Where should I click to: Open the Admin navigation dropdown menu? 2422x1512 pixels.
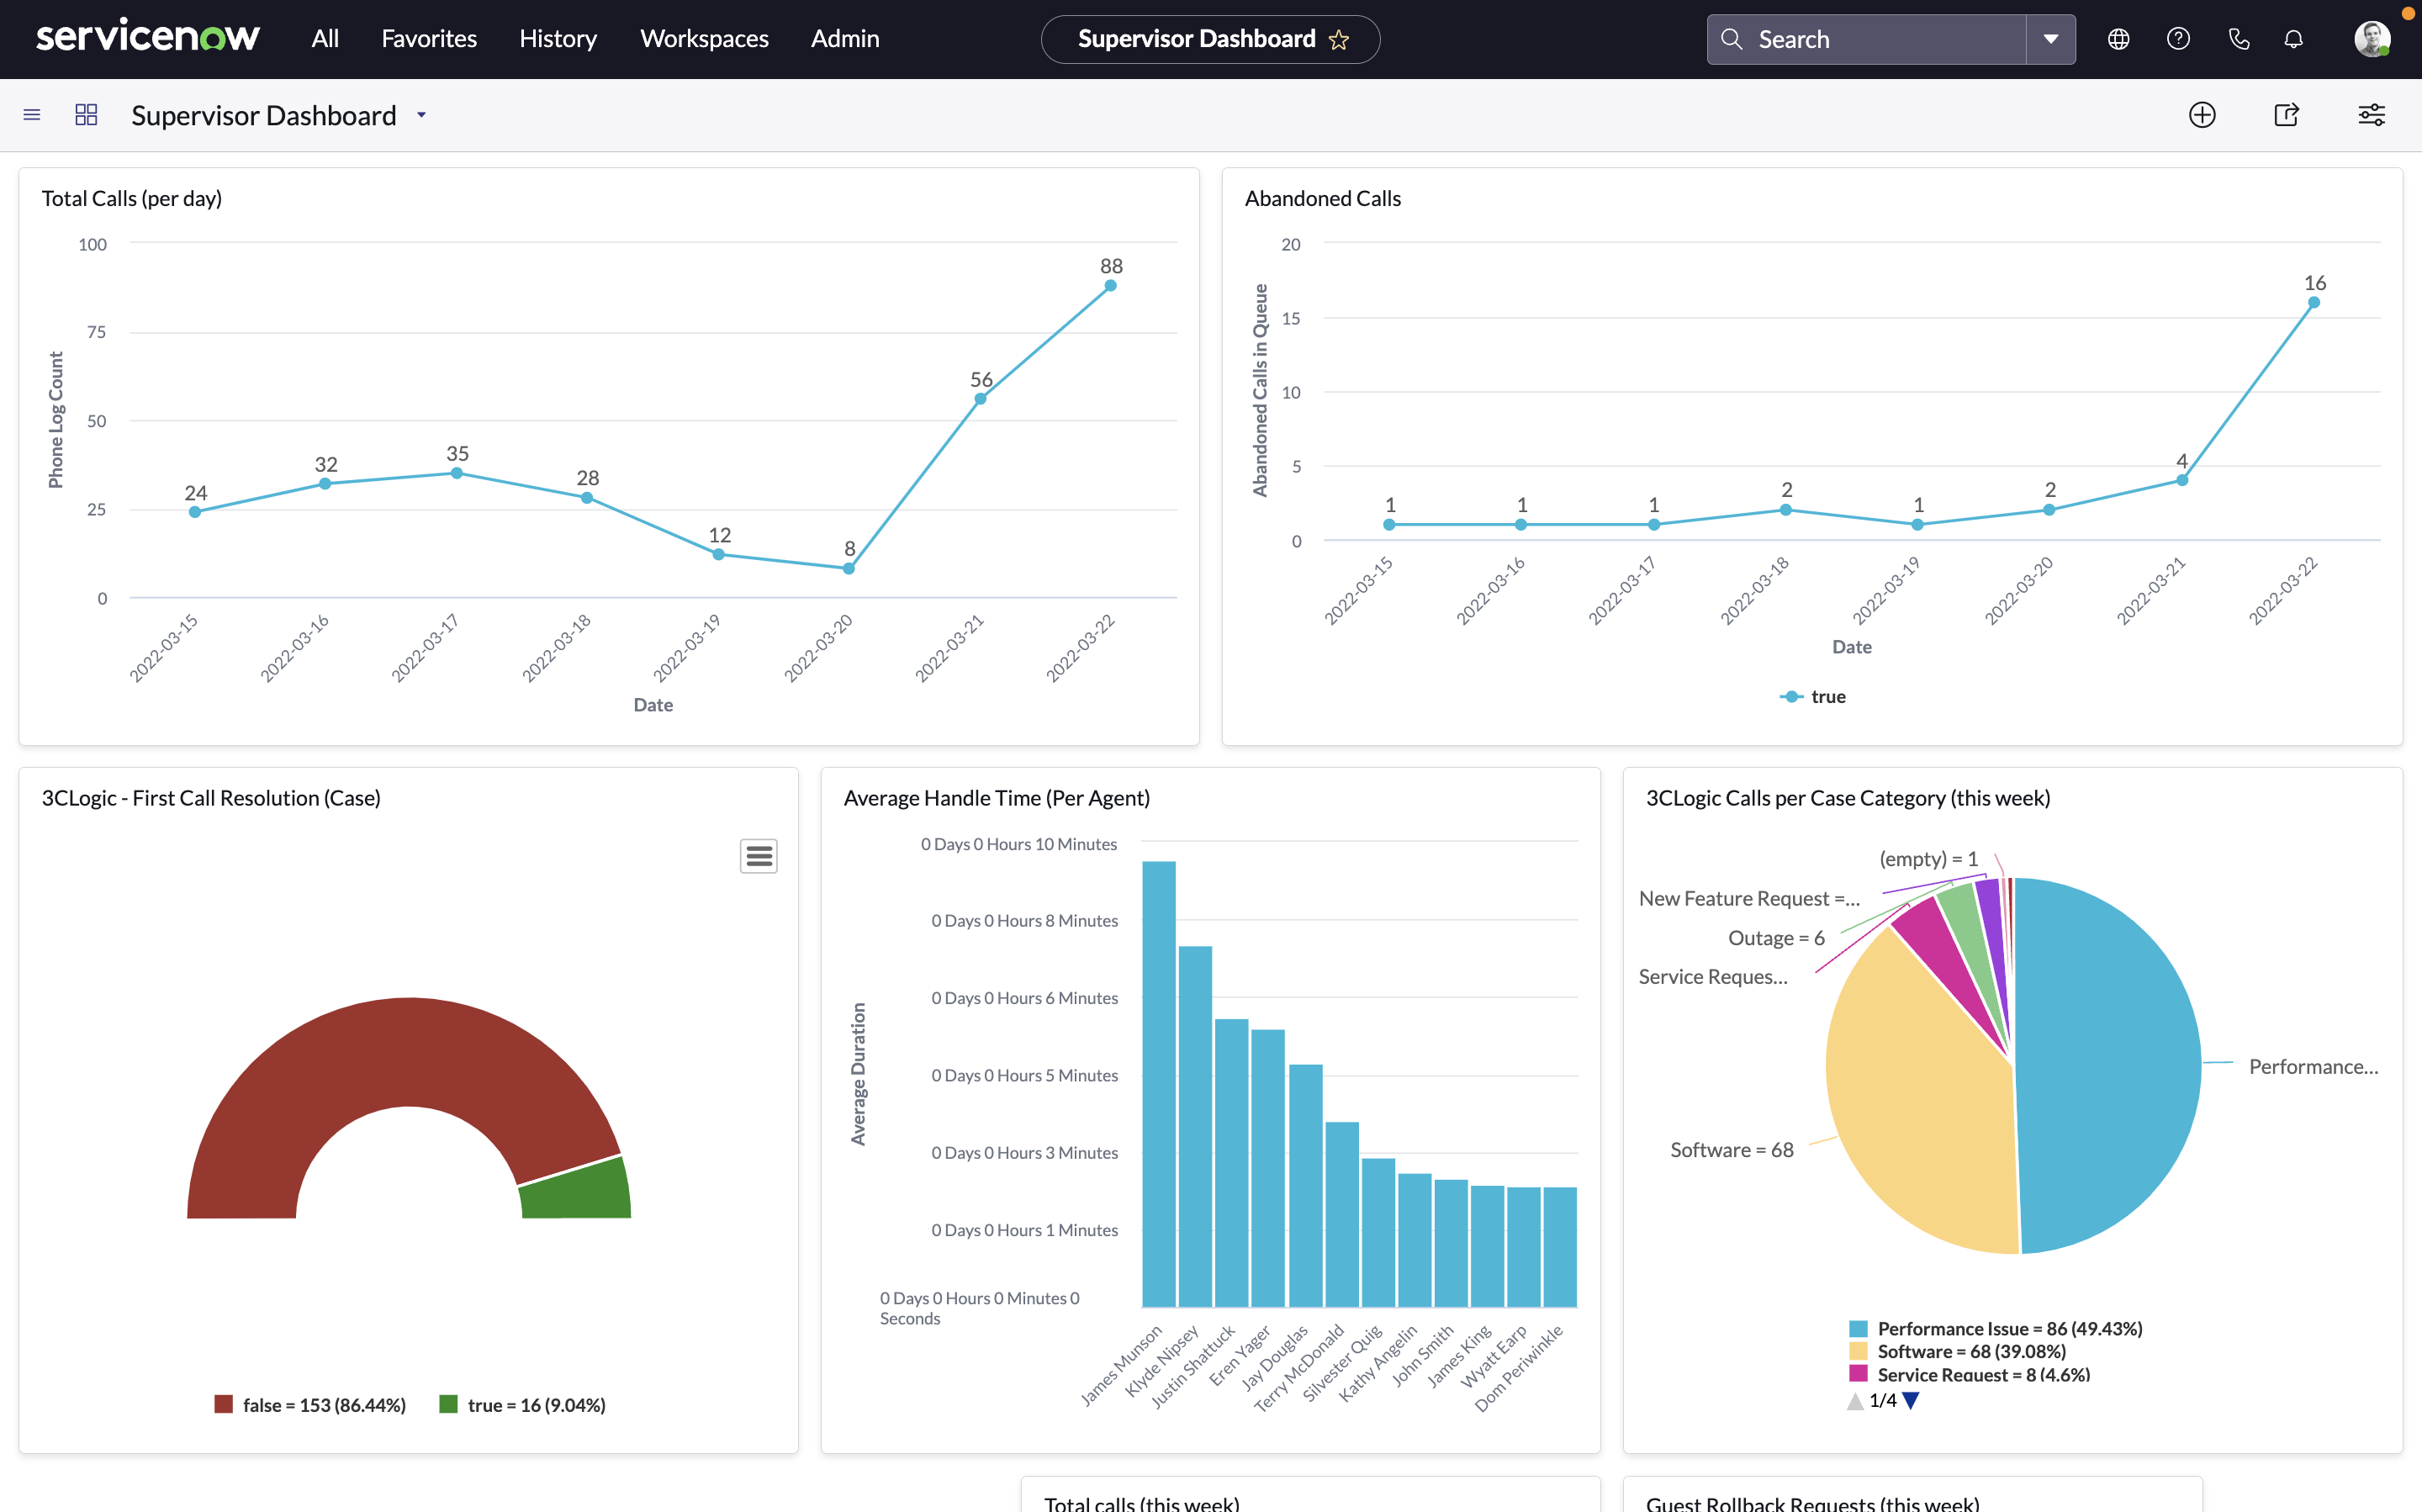(x=844, y=39)
